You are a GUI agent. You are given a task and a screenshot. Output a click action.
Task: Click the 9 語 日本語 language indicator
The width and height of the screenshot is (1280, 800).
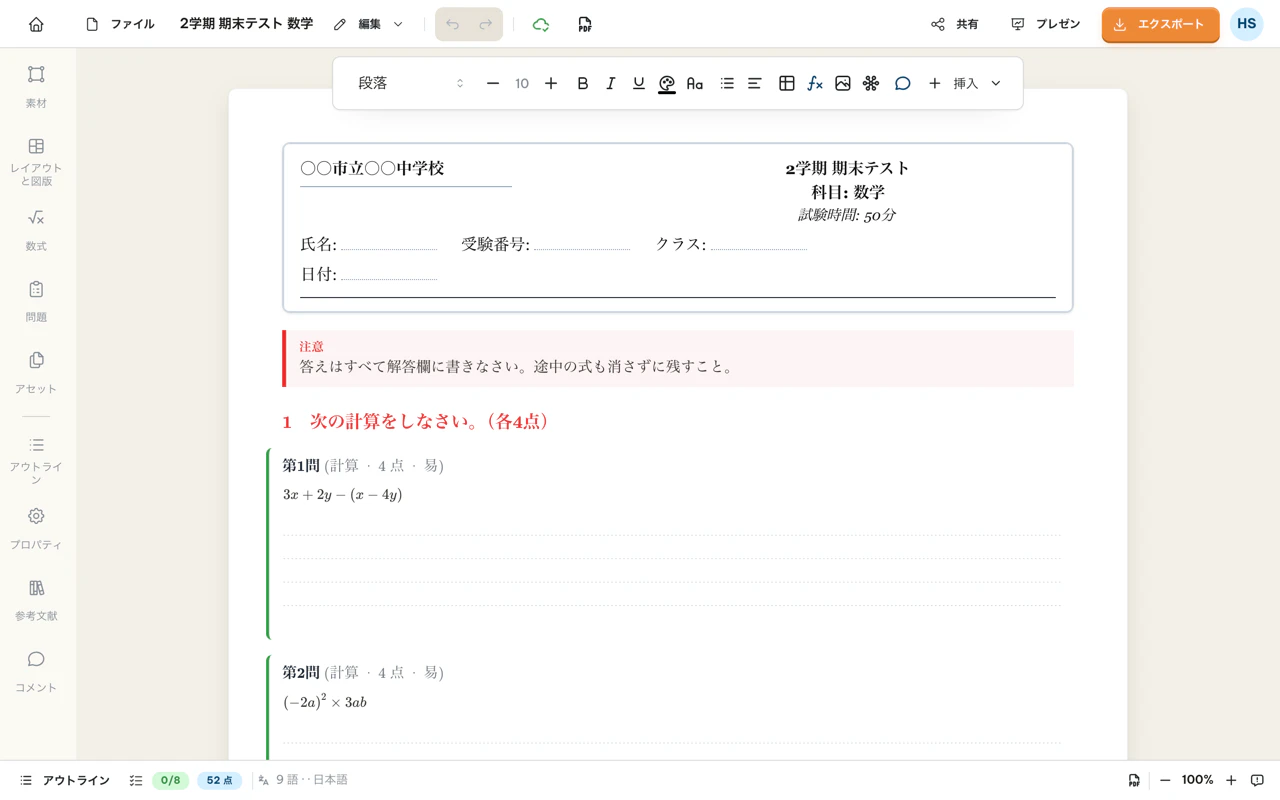pyautogui.click(x=303, y=780)
